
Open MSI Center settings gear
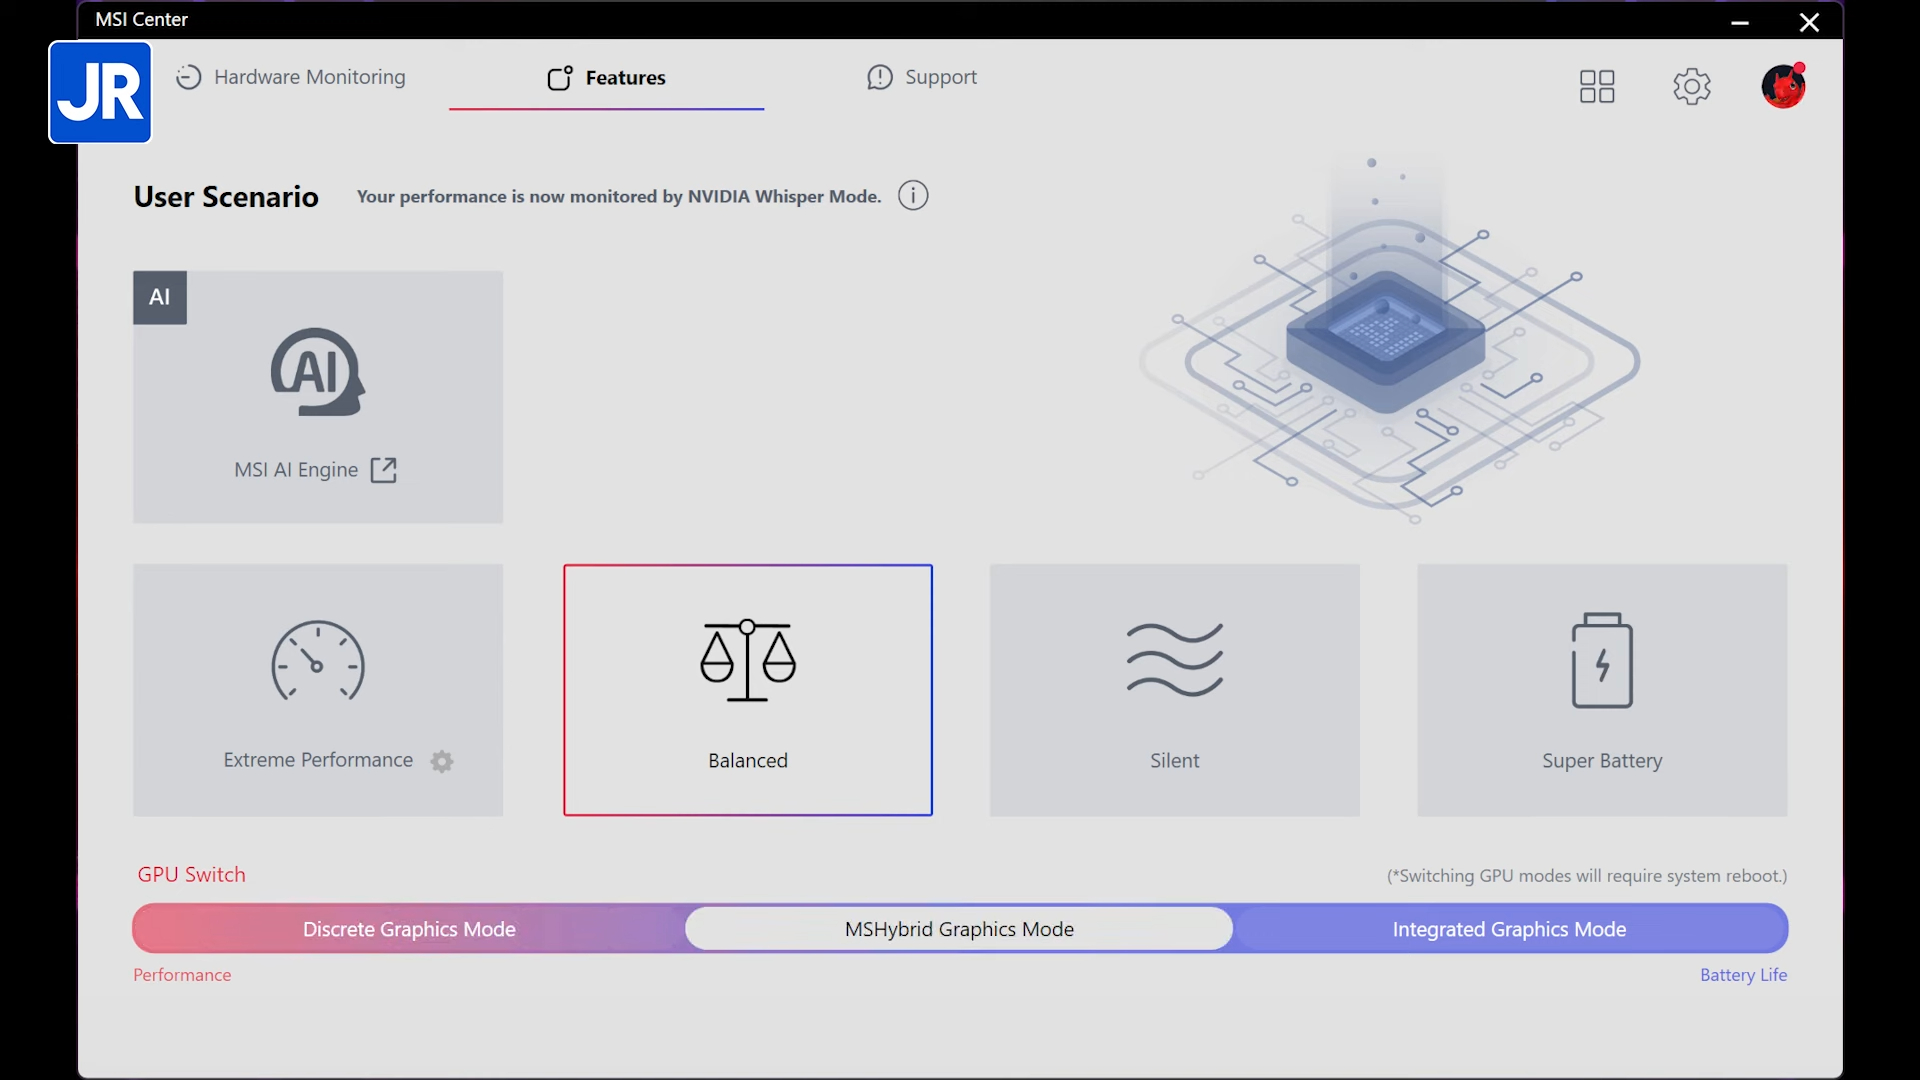1692,86
